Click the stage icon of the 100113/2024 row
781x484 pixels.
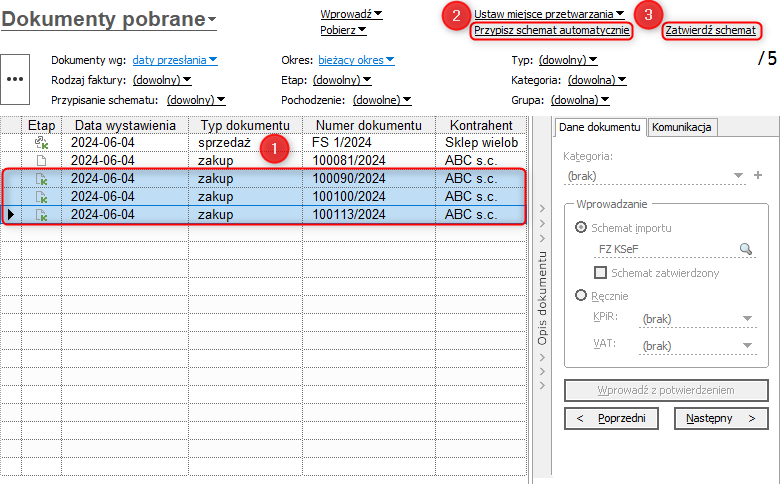tap(41, 215)
